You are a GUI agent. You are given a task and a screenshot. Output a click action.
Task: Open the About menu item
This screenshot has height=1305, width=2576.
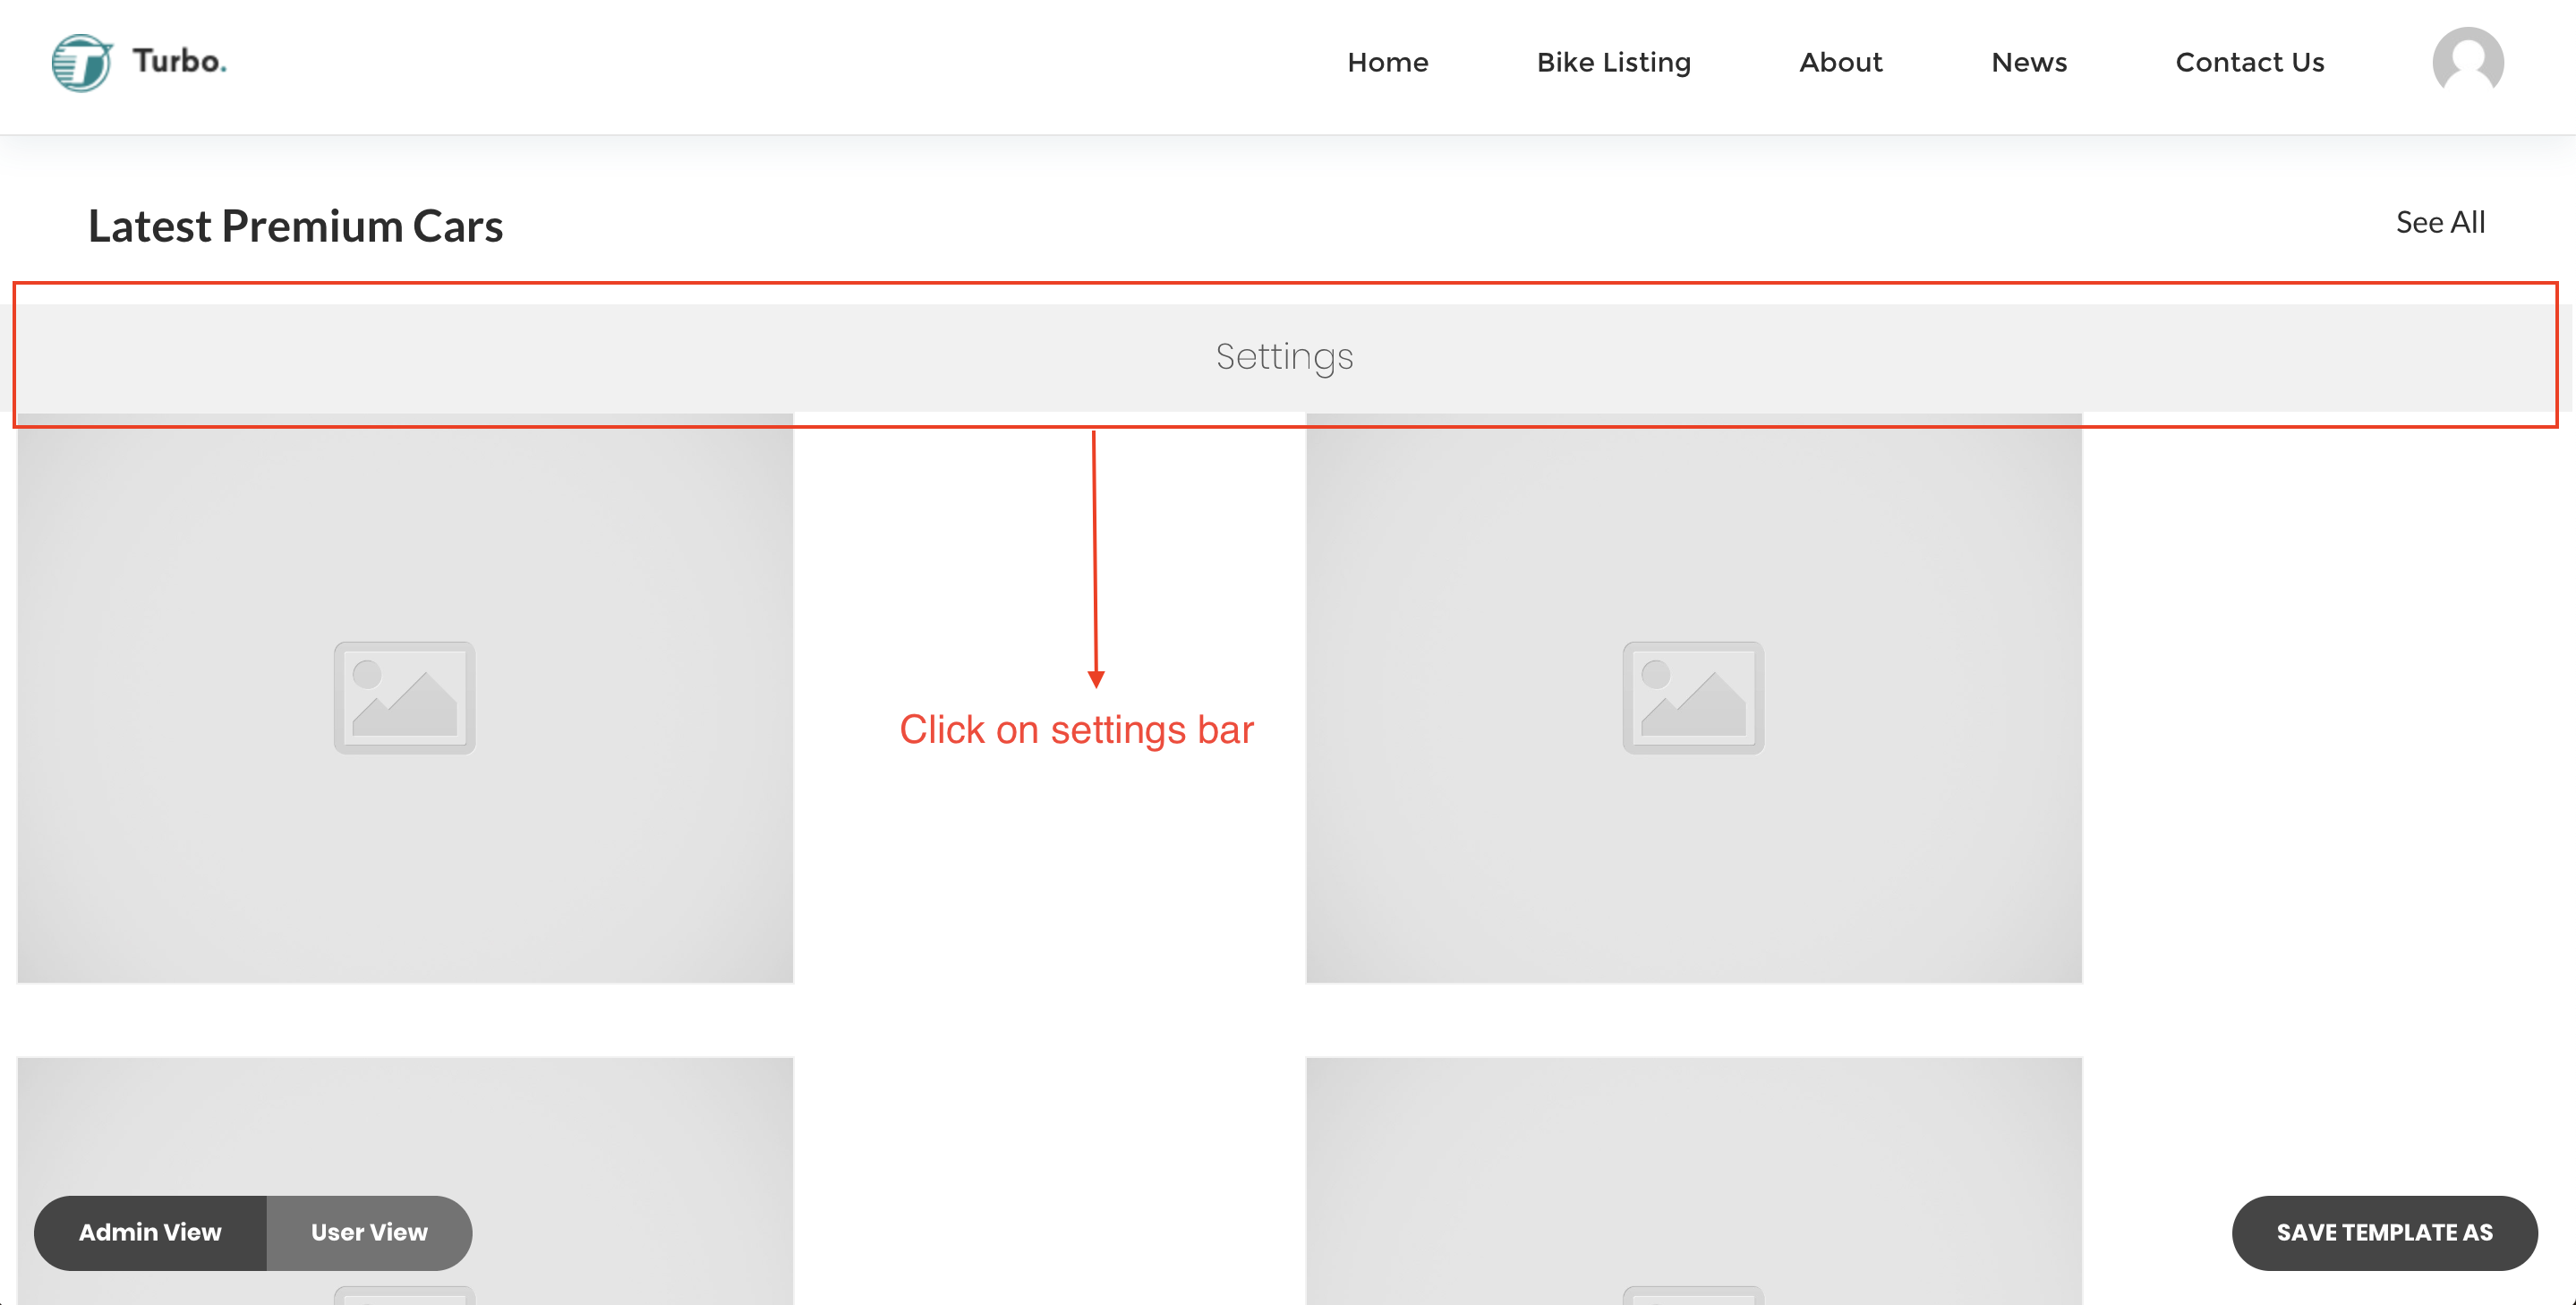1840,62
